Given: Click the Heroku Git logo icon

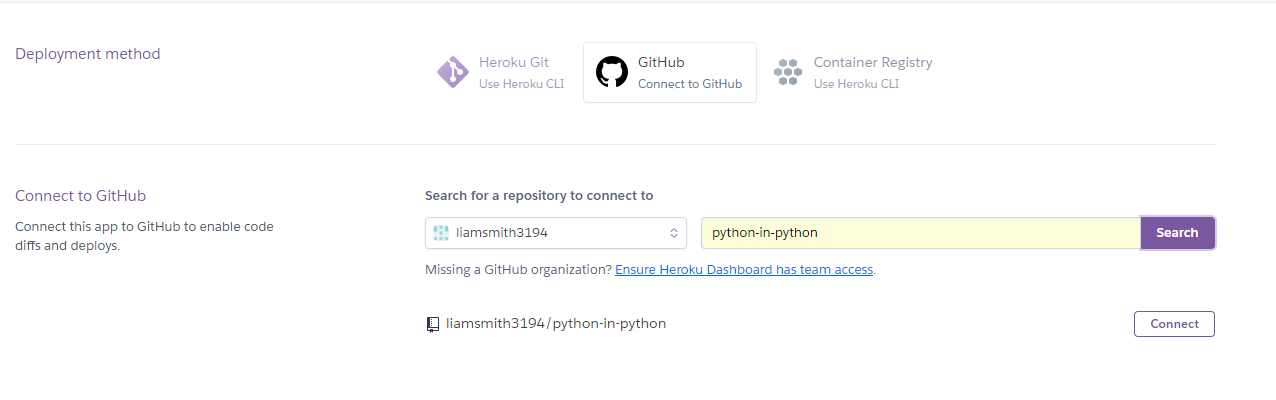Looking at the screenshot, I should (x=453, y=73).
